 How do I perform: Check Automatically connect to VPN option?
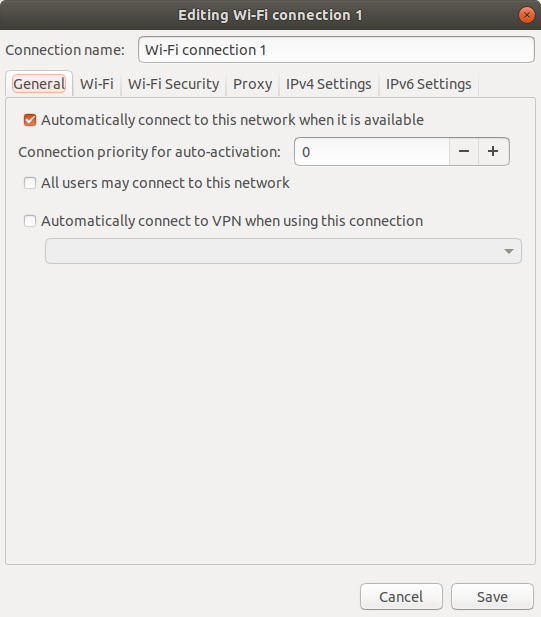click(x=30, y=221)
